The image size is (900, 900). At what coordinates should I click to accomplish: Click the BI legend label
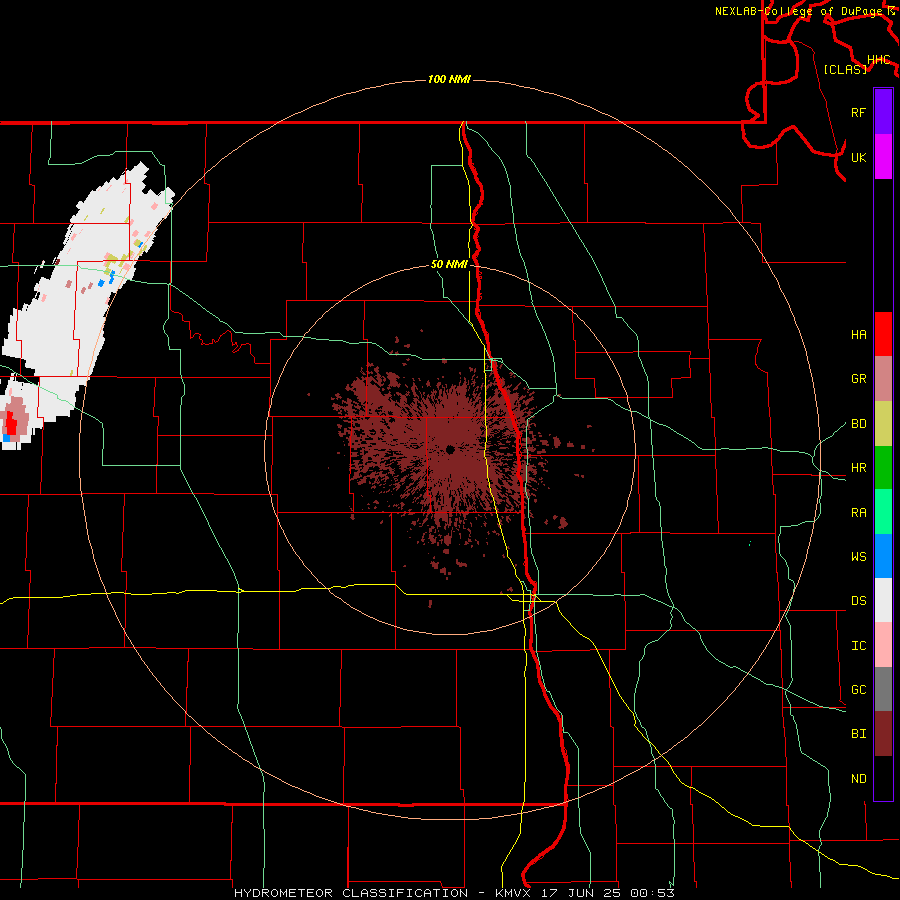click(x=858, y=734)
